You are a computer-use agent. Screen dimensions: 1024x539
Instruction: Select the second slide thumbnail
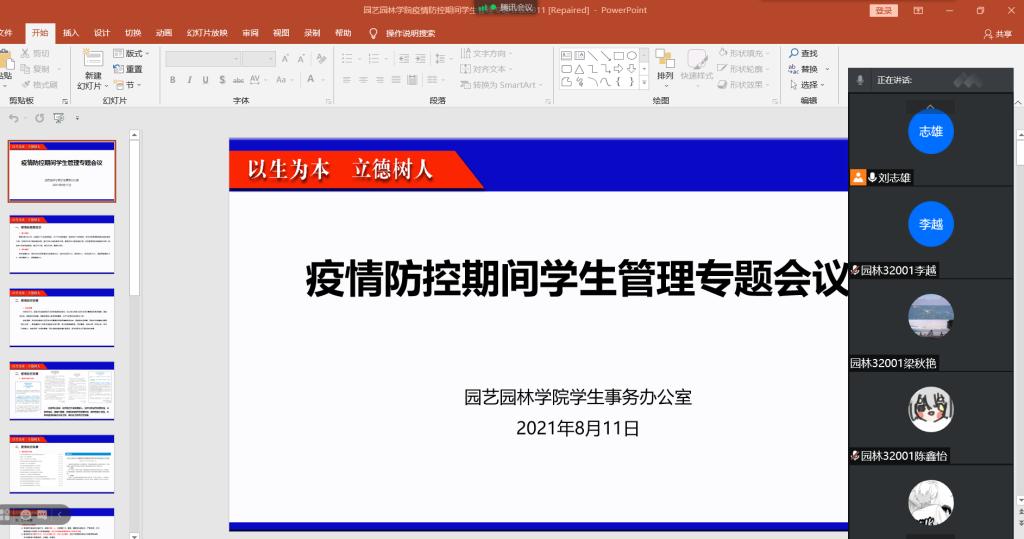[62, 244]
